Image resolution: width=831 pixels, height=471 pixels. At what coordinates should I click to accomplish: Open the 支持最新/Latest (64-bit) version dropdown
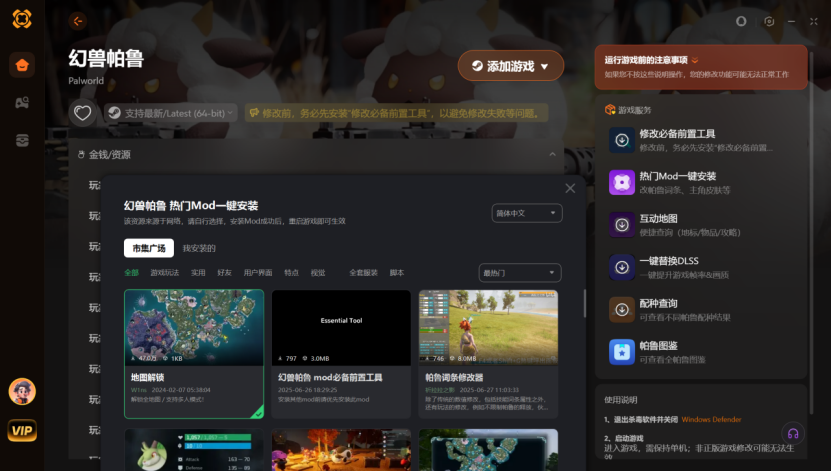pos(171,113)
